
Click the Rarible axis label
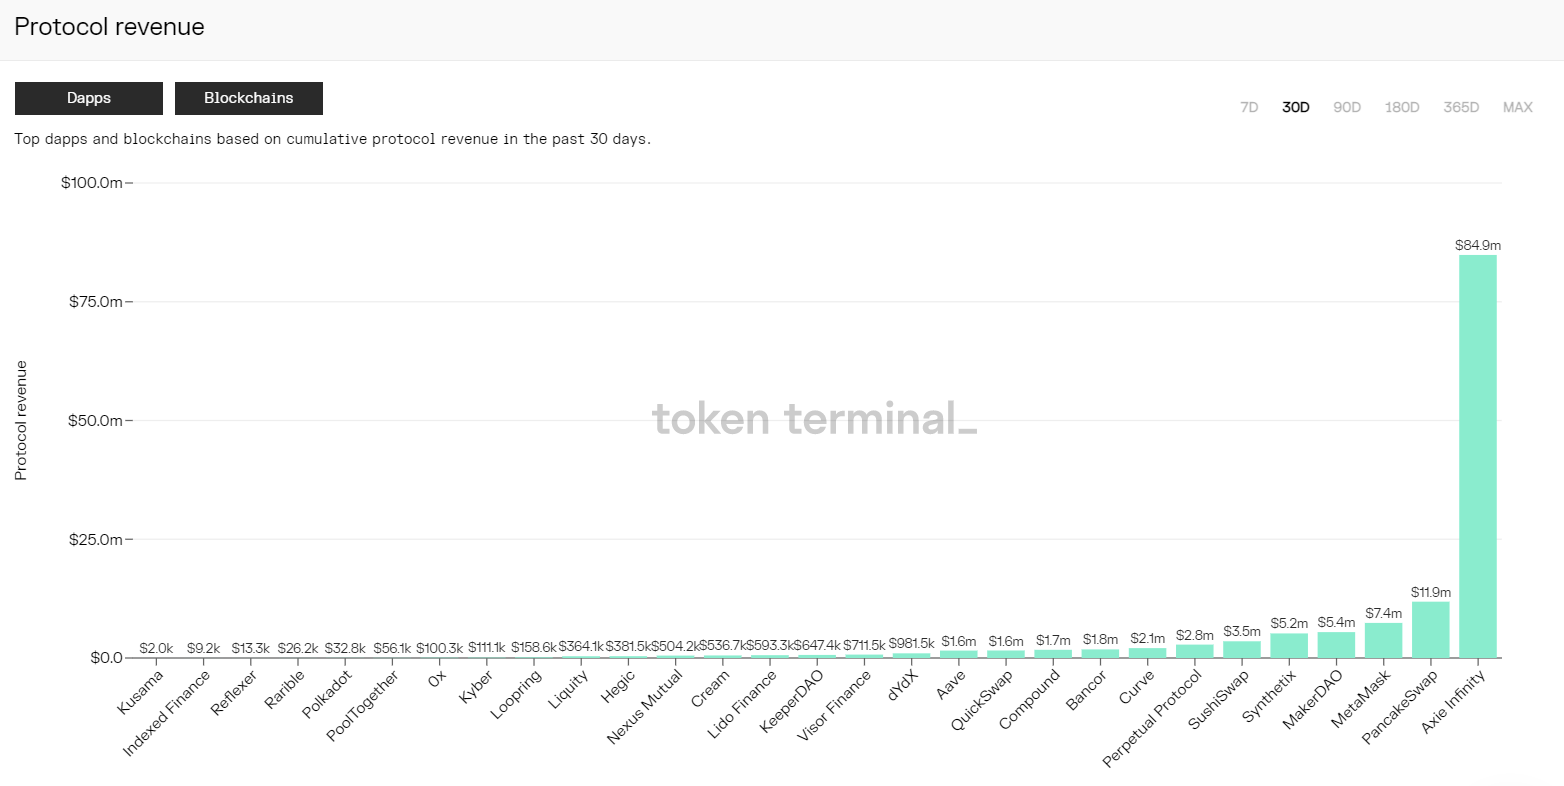coord(284,690)
